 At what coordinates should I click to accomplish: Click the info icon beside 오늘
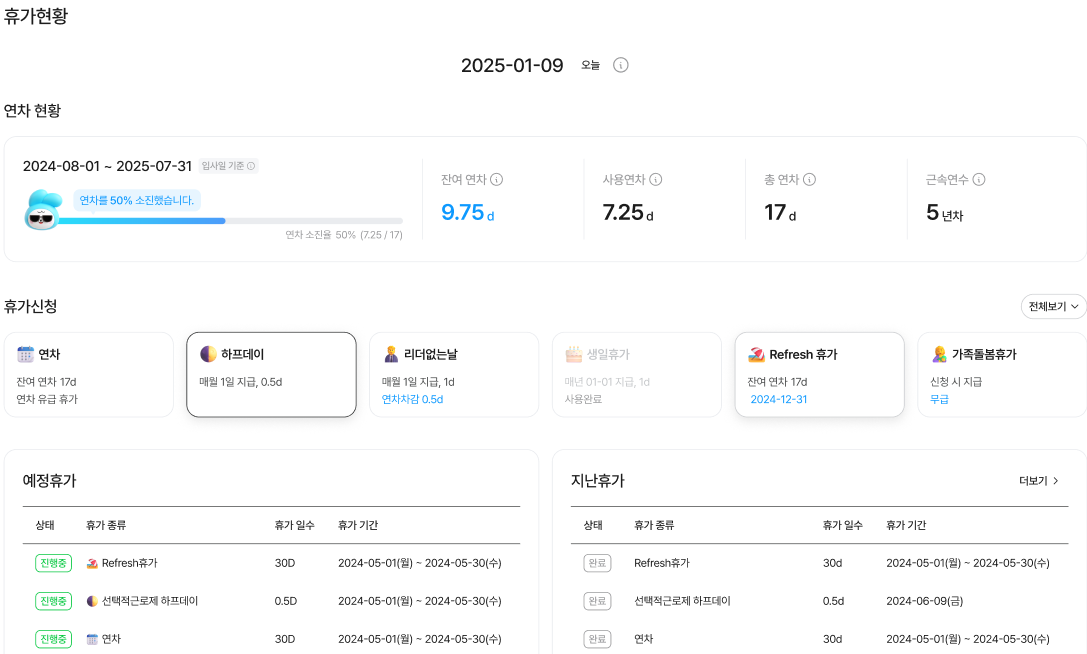(621, 65)
